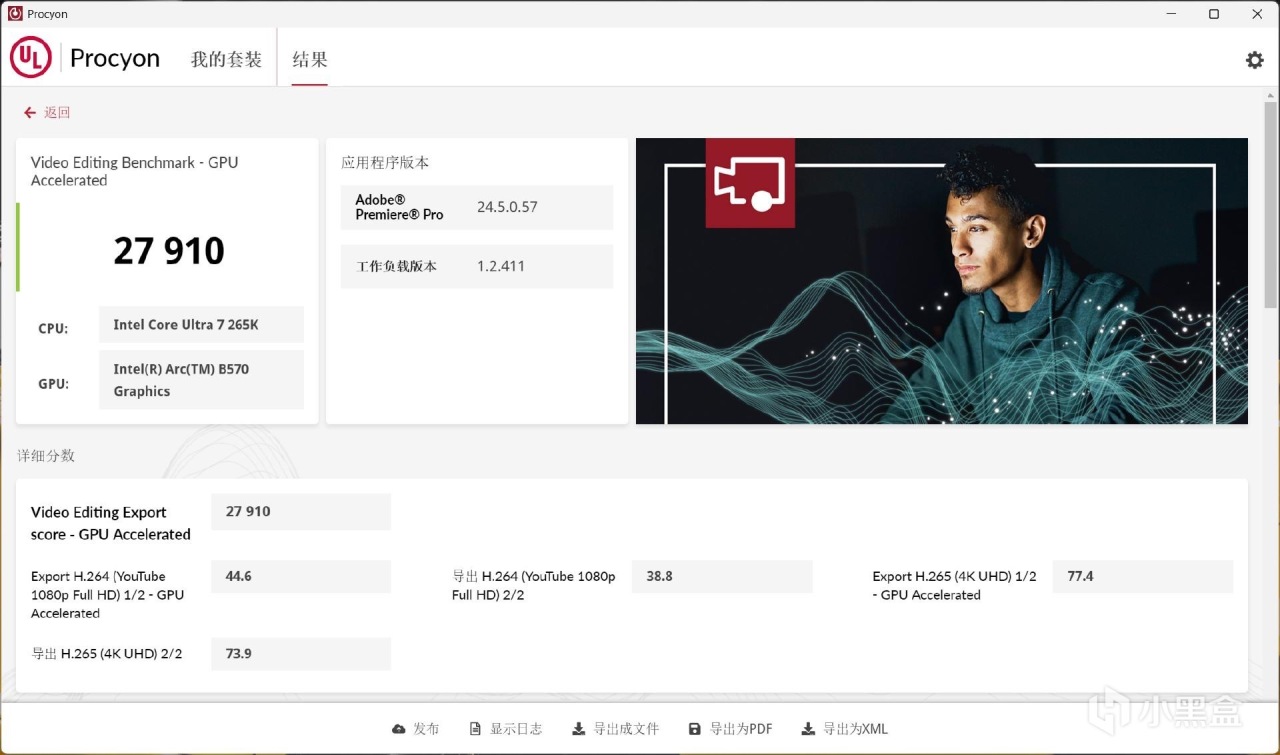Screen dimensions: 1280x755
Task: Click the GPU: label
Action: coord(53,383)
